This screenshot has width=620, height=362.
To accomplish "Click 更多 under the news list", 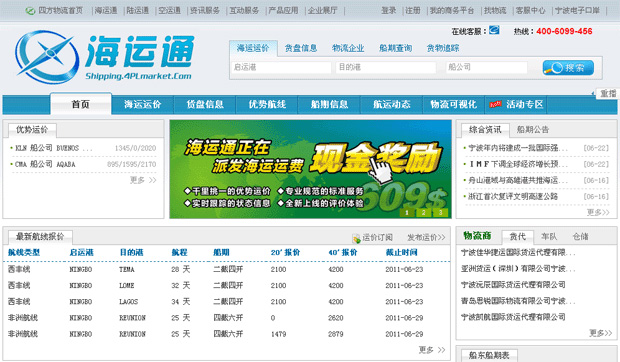I will [x=598, y=213].
